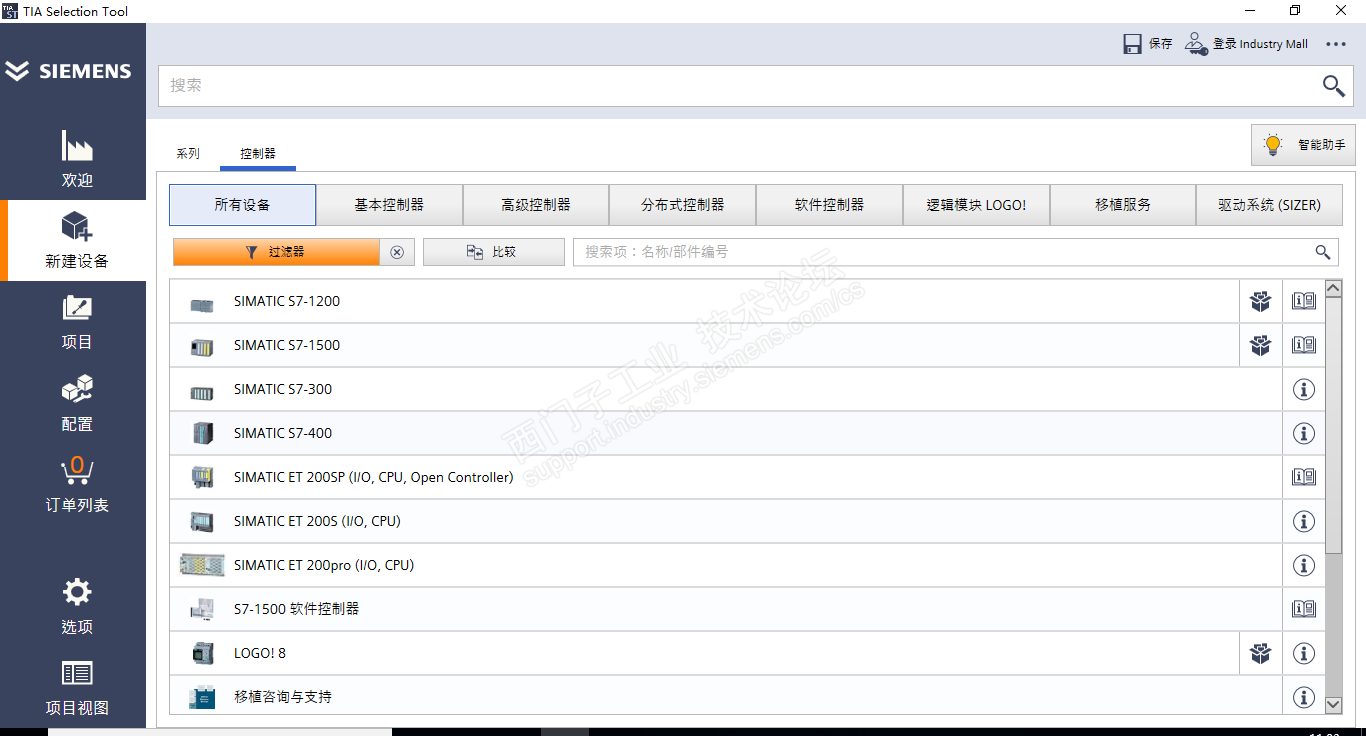Click the configure icon for SIMATIC S7-1500
The width and height of the screenshot is (1366, 736).
point(1260,345)
